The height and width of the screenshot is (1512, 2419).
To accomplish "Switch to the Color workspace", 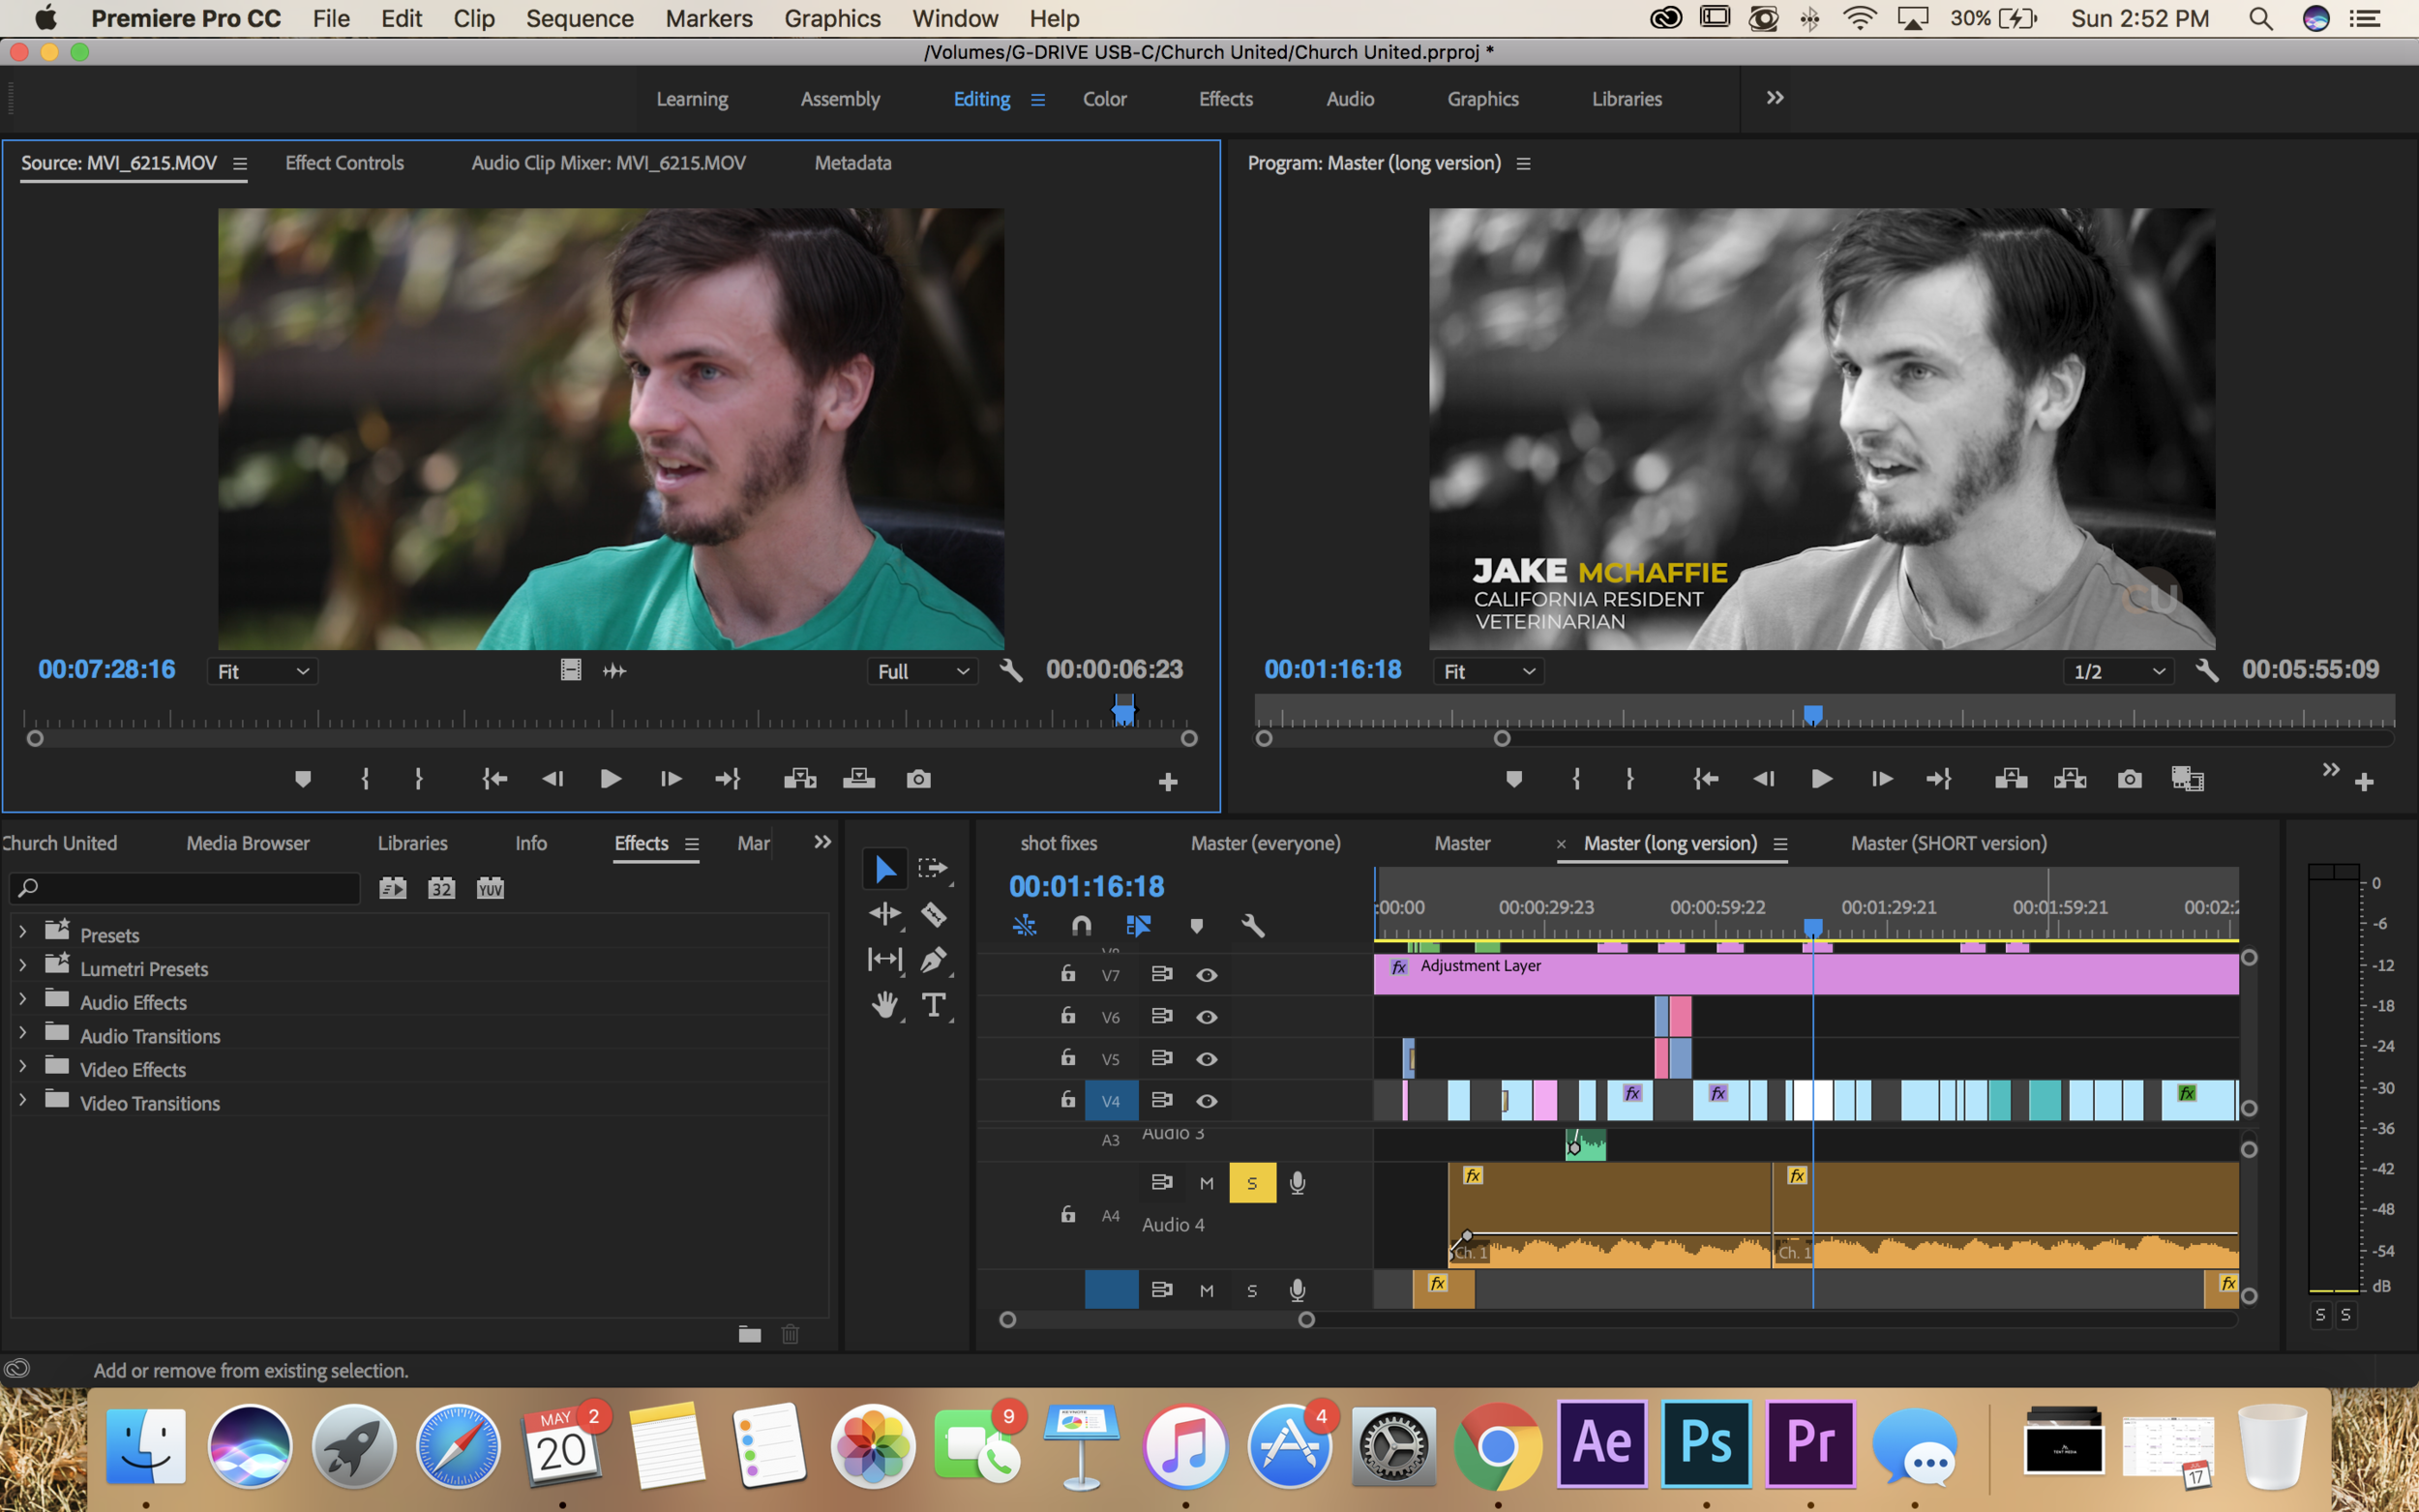I will point(1104,99).
